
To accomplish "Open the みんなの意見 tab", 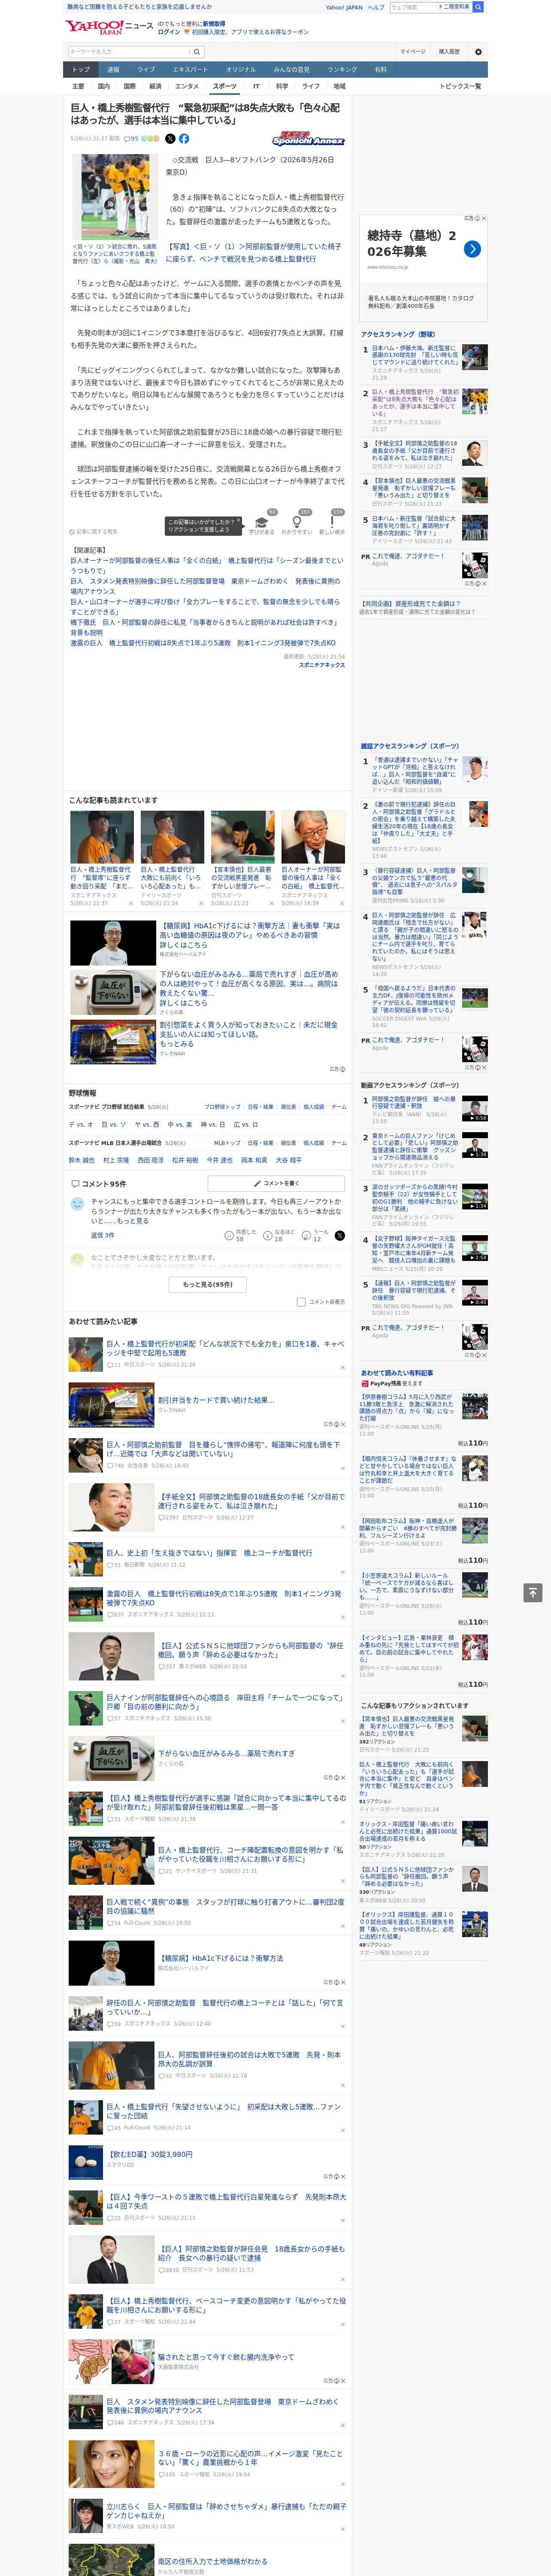I will point(292,69).
